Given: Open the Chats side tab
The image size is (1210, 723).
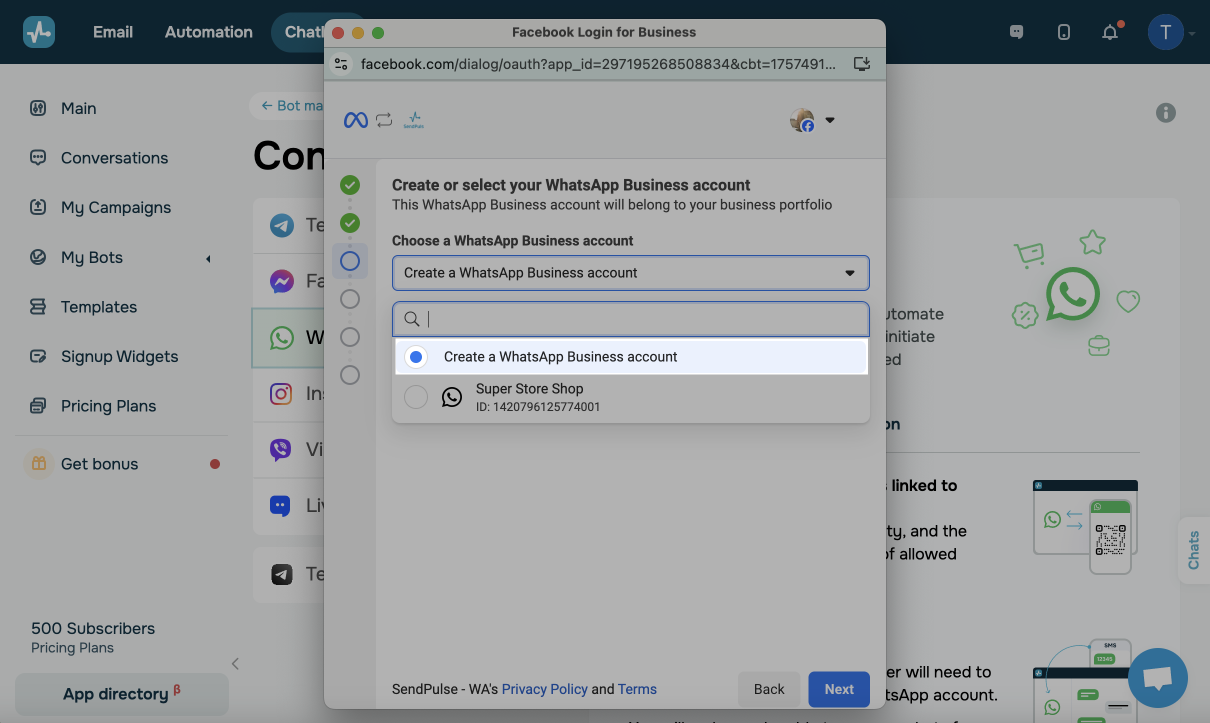Looking at the screenshot, I should 1194,550.
